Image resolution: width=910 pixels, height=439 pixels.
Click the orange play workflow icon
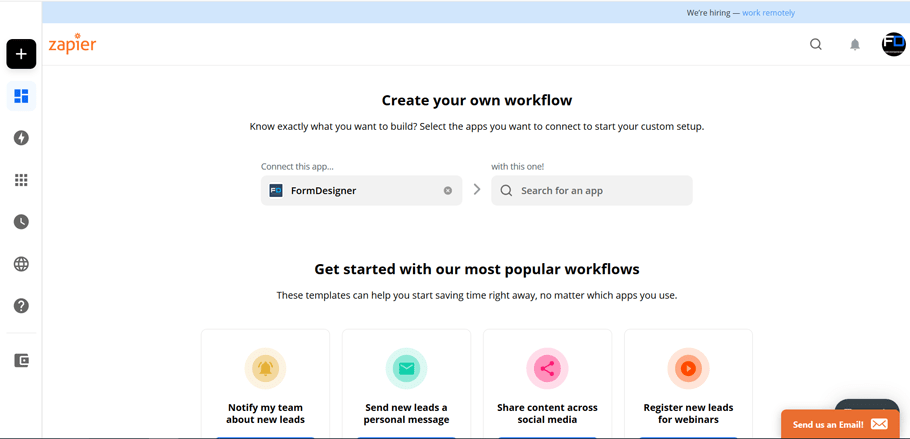(688, 368)
